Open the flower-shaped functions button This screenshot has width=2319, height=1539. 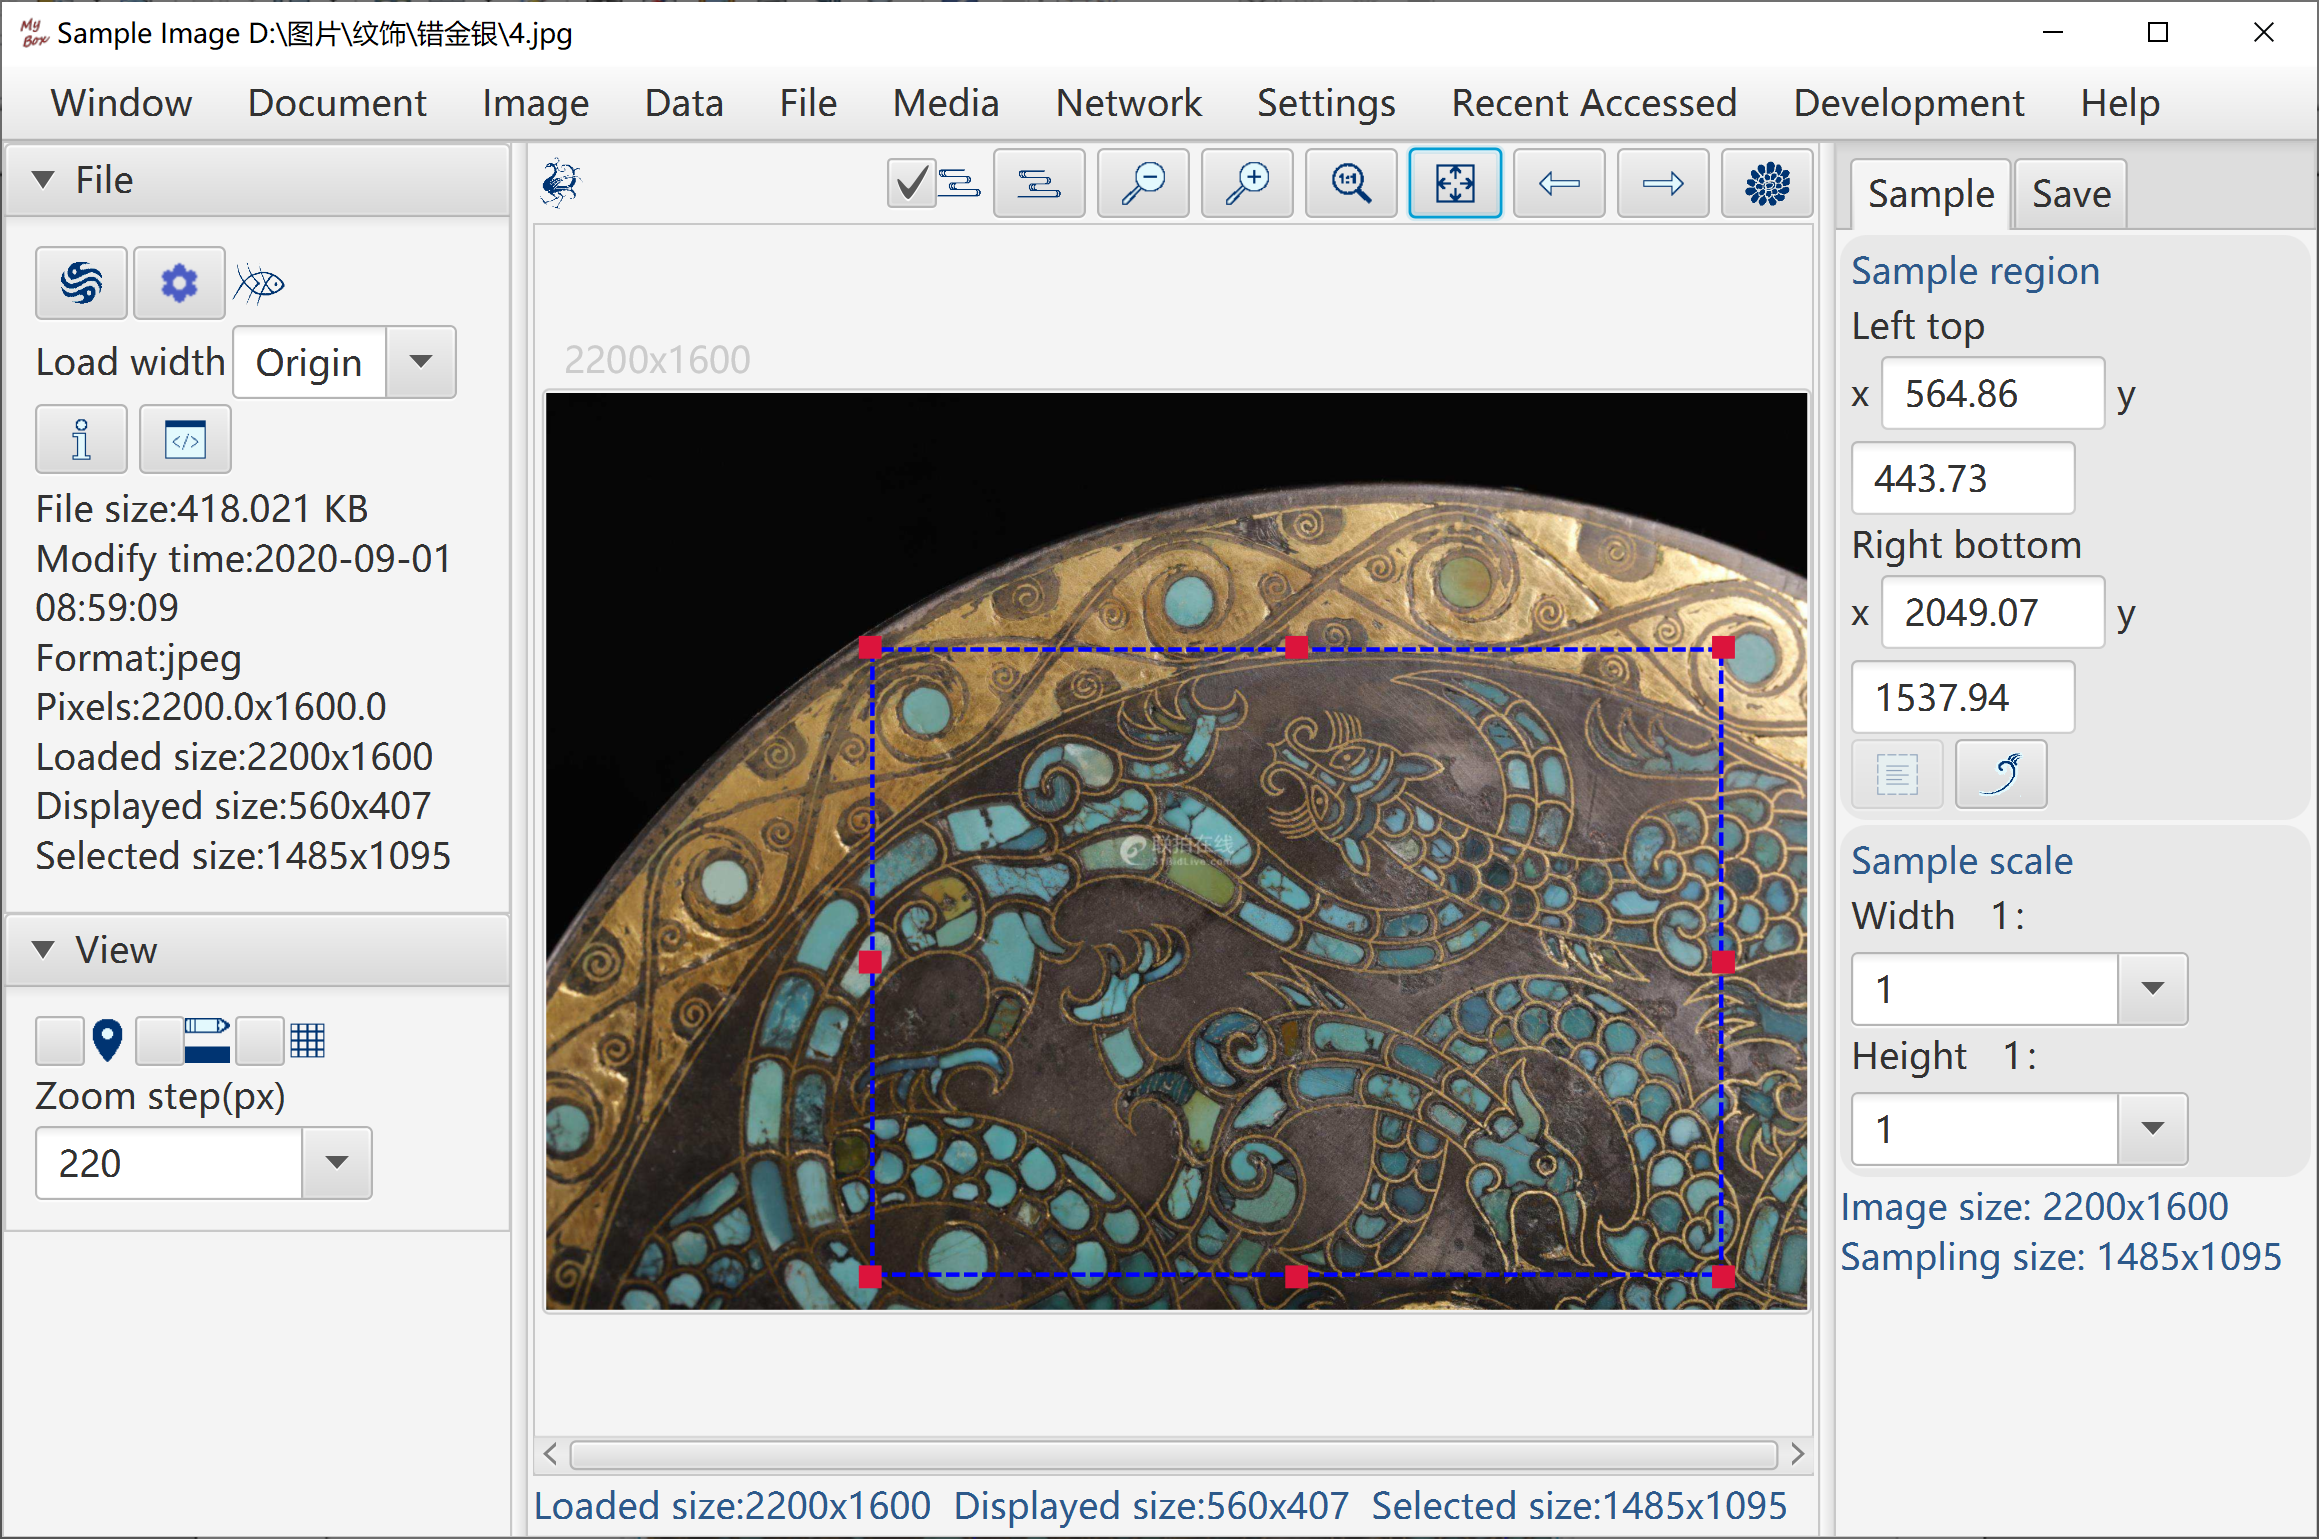click(x=1767, y=184)
